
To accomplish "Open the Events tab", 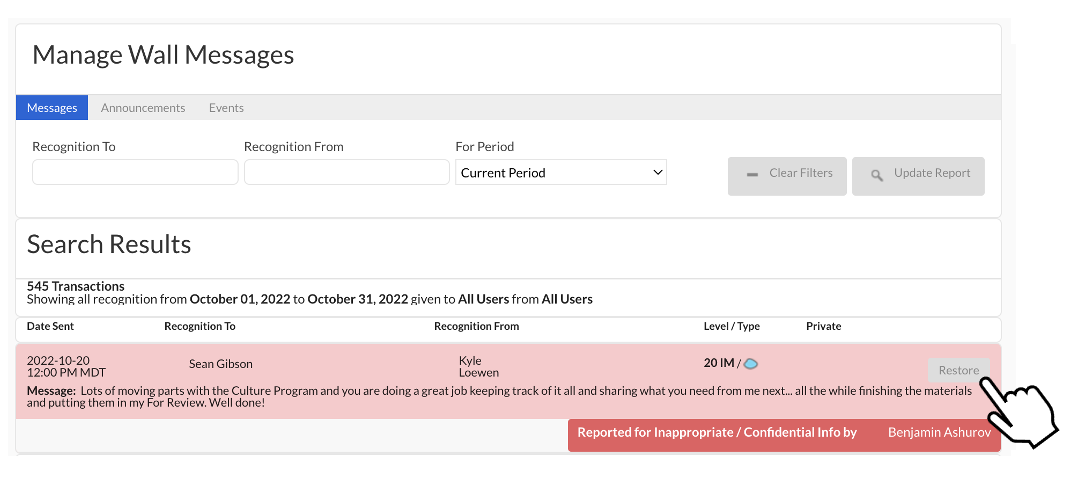I will [x=226, y=107].
